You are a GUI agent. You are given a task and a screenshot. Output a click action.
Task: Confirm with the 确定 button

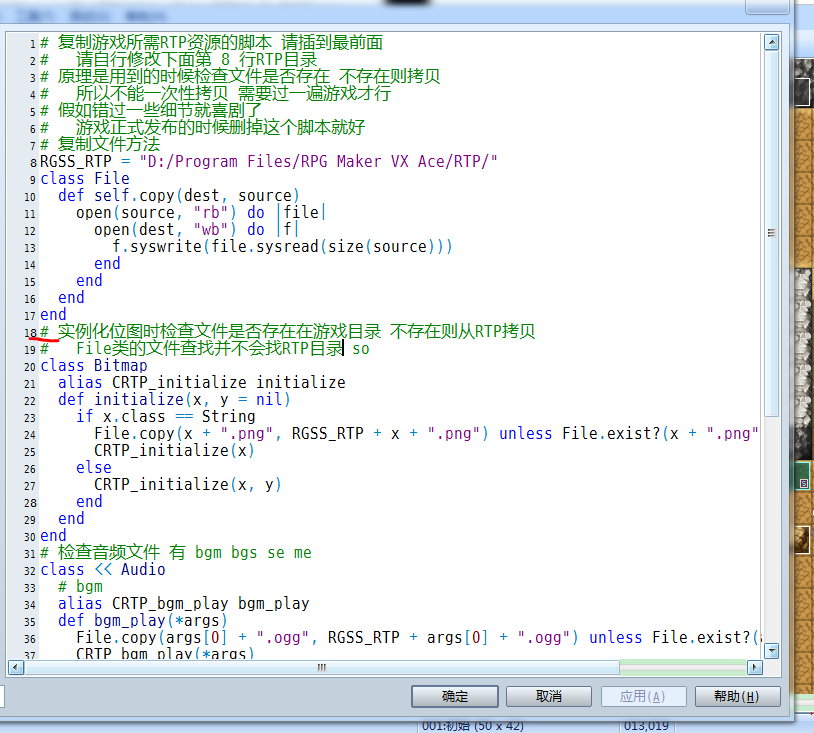[455, 696]
